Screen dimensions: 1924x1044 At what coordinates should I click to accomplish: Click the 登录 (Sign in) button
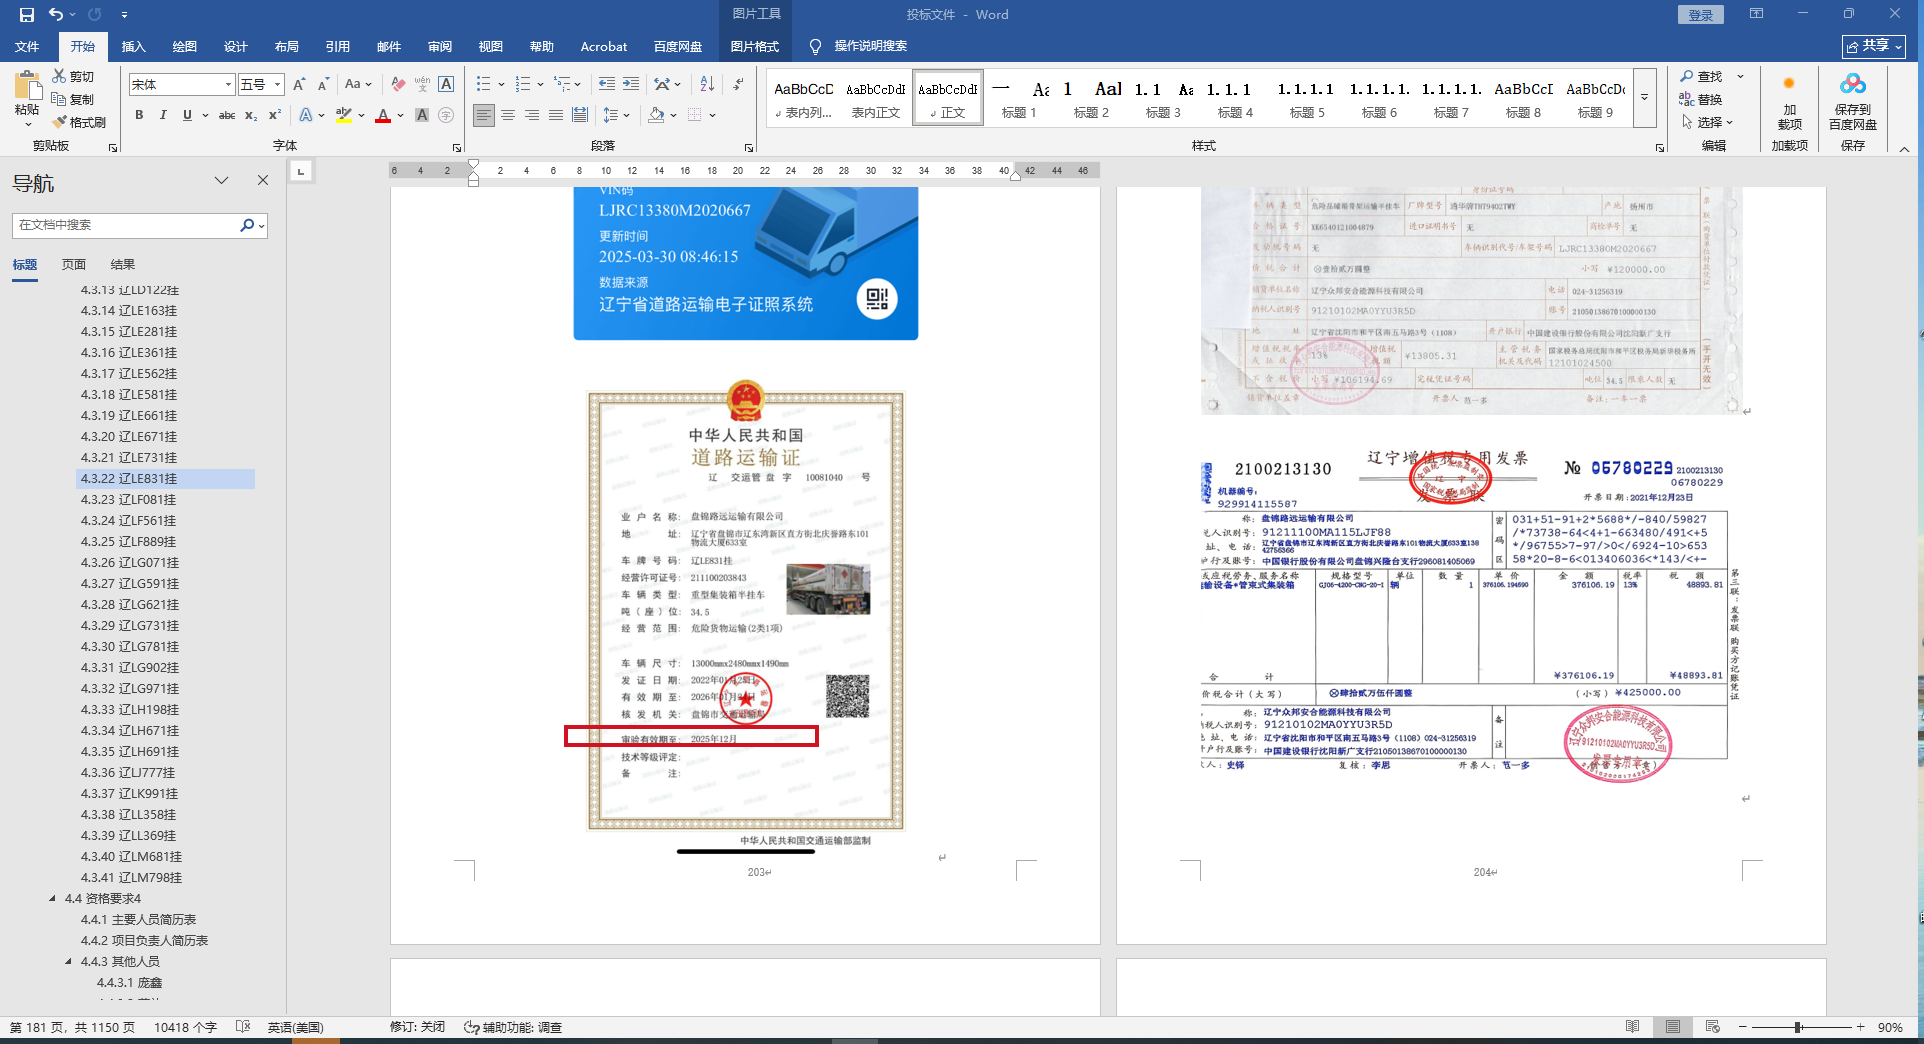[x=1700, y=15]
